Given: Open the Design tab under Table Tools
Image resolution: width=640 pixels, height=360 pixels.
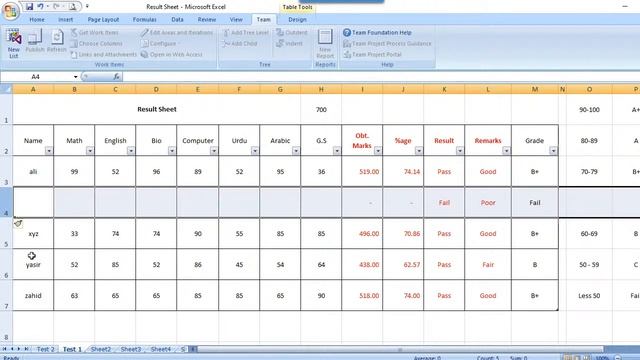Looking at the screenshot, I should [297, 19].
